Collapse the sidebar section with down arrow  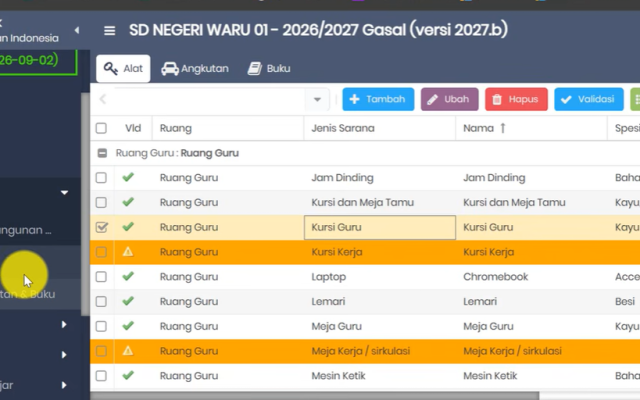[x=64, y=192]
